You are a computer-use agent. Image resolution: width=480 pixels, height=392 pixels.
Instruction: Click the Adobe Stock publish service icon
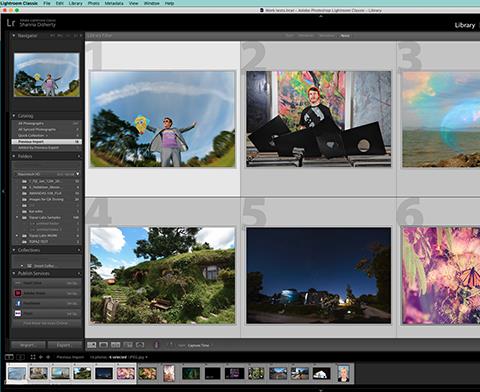(x=18, y=293)
